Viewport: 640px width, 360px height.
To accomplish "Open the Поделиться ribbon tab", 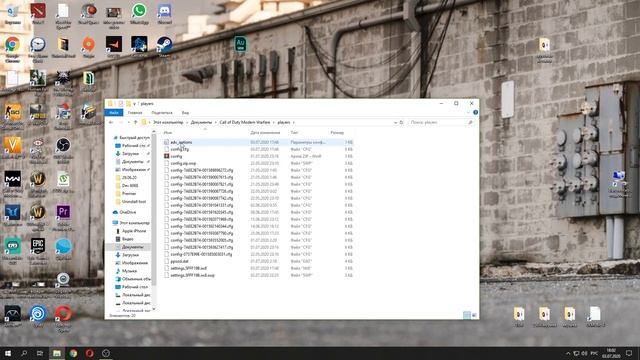I will [162, 112].
